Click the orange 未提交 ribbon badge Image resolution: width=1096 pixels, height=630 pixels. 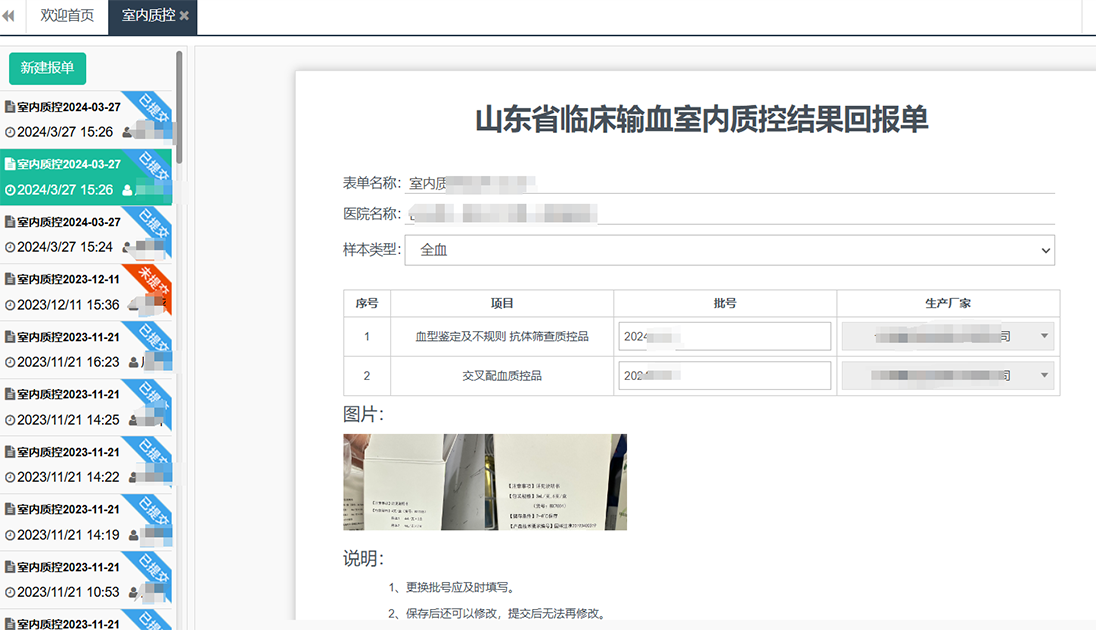click(x=152, y=284)
